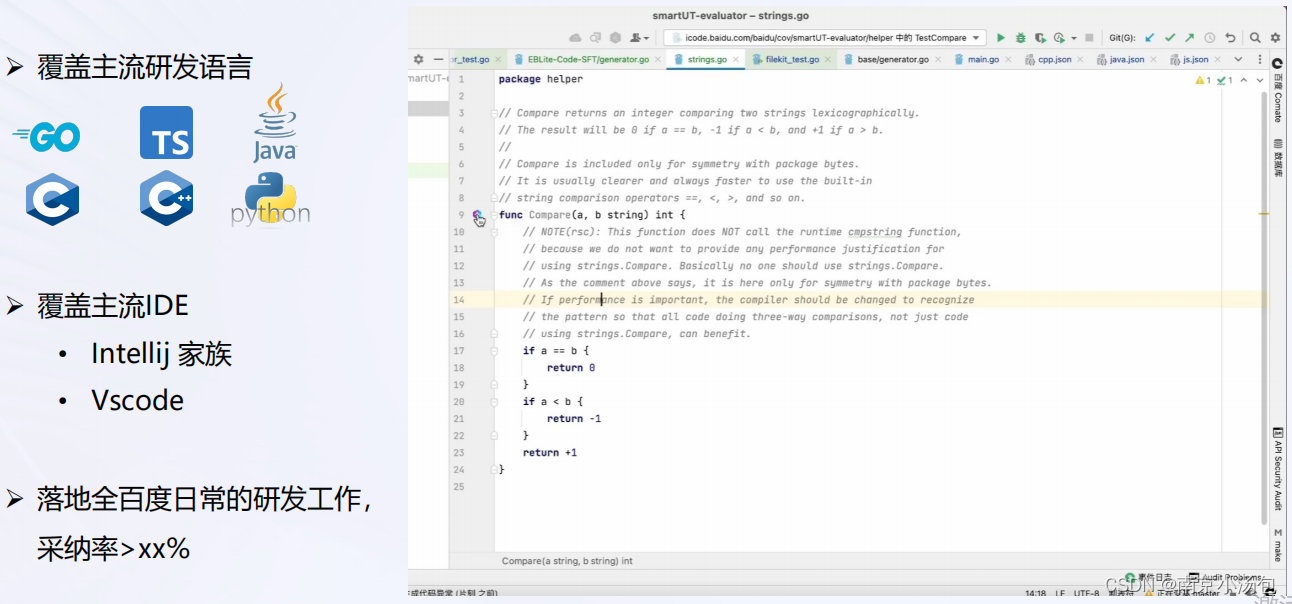Select js.json tab
Image resolution: width=1292 pixels, height=604 pixels.
[x=1196, y=60]
